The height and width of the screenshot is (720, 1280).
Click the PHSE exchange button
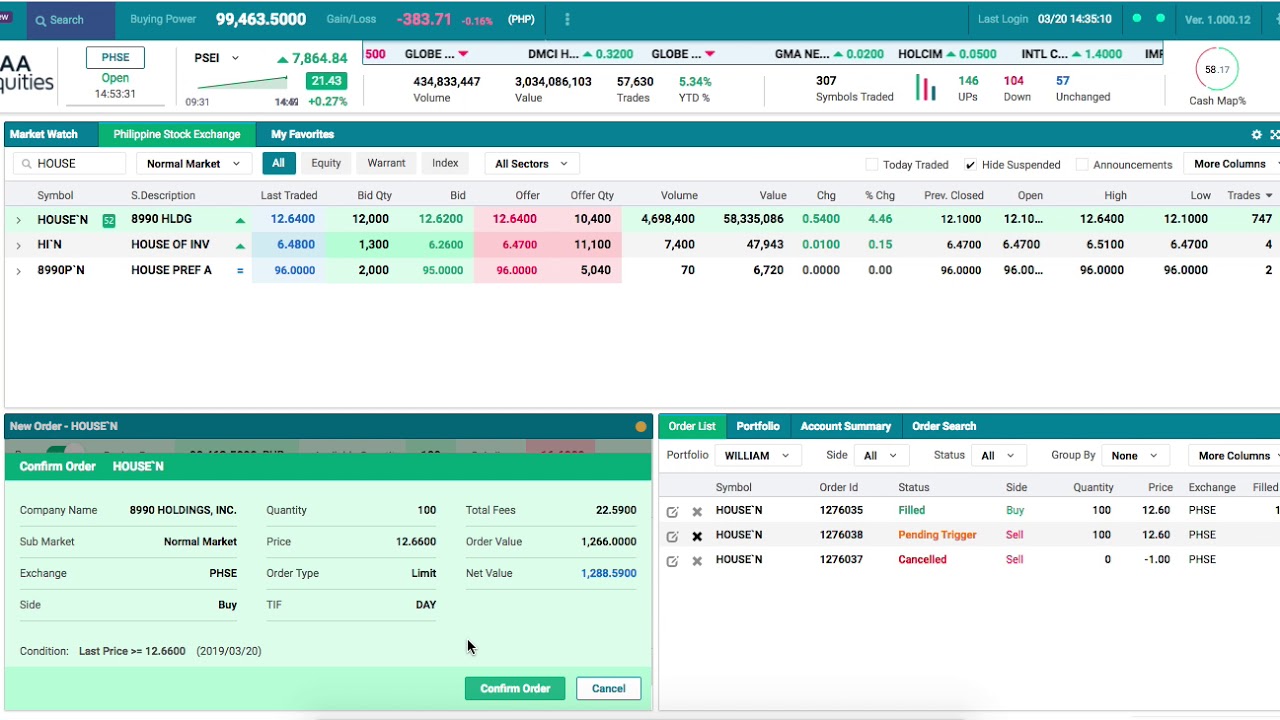(x=115, y=57)
